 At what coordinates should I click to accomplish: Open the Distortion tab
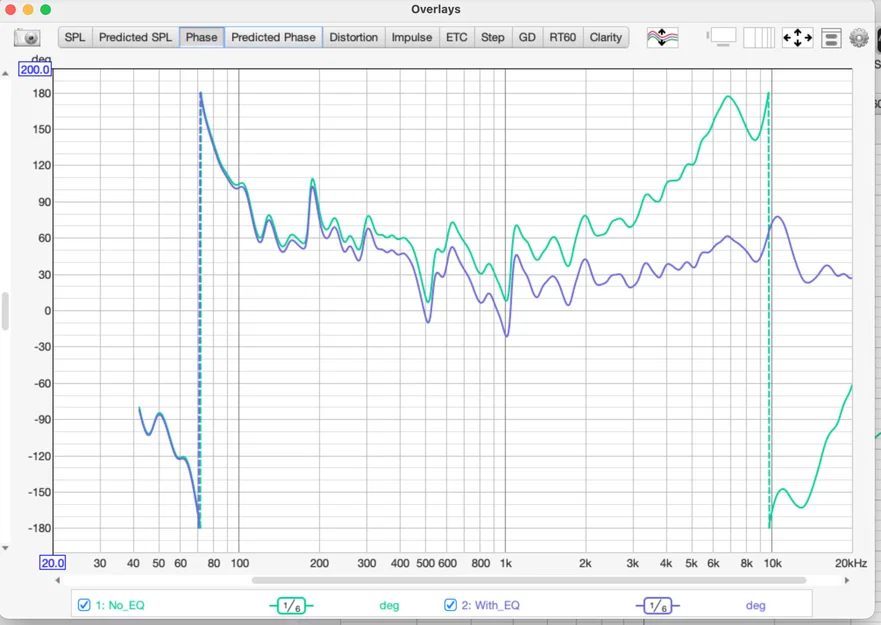click(x=353, y=38)
